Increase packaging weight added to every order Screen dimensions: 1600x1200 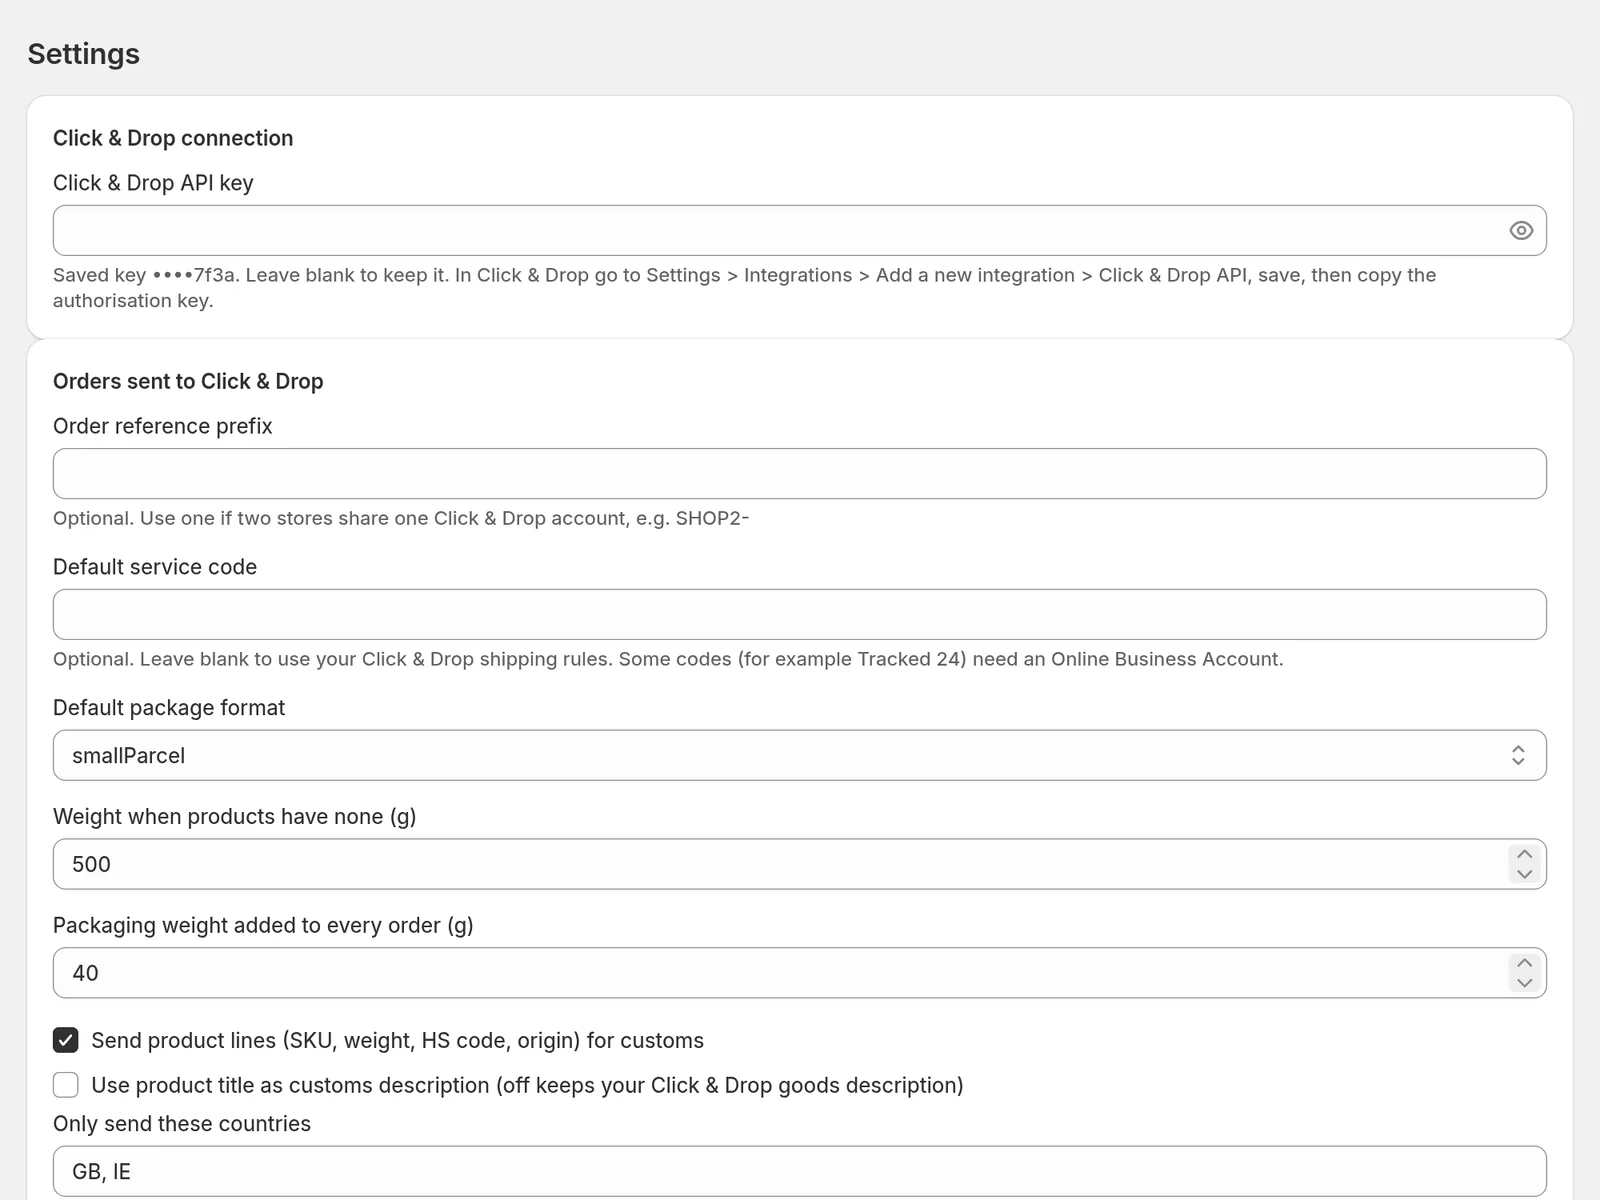(1524, 964)
